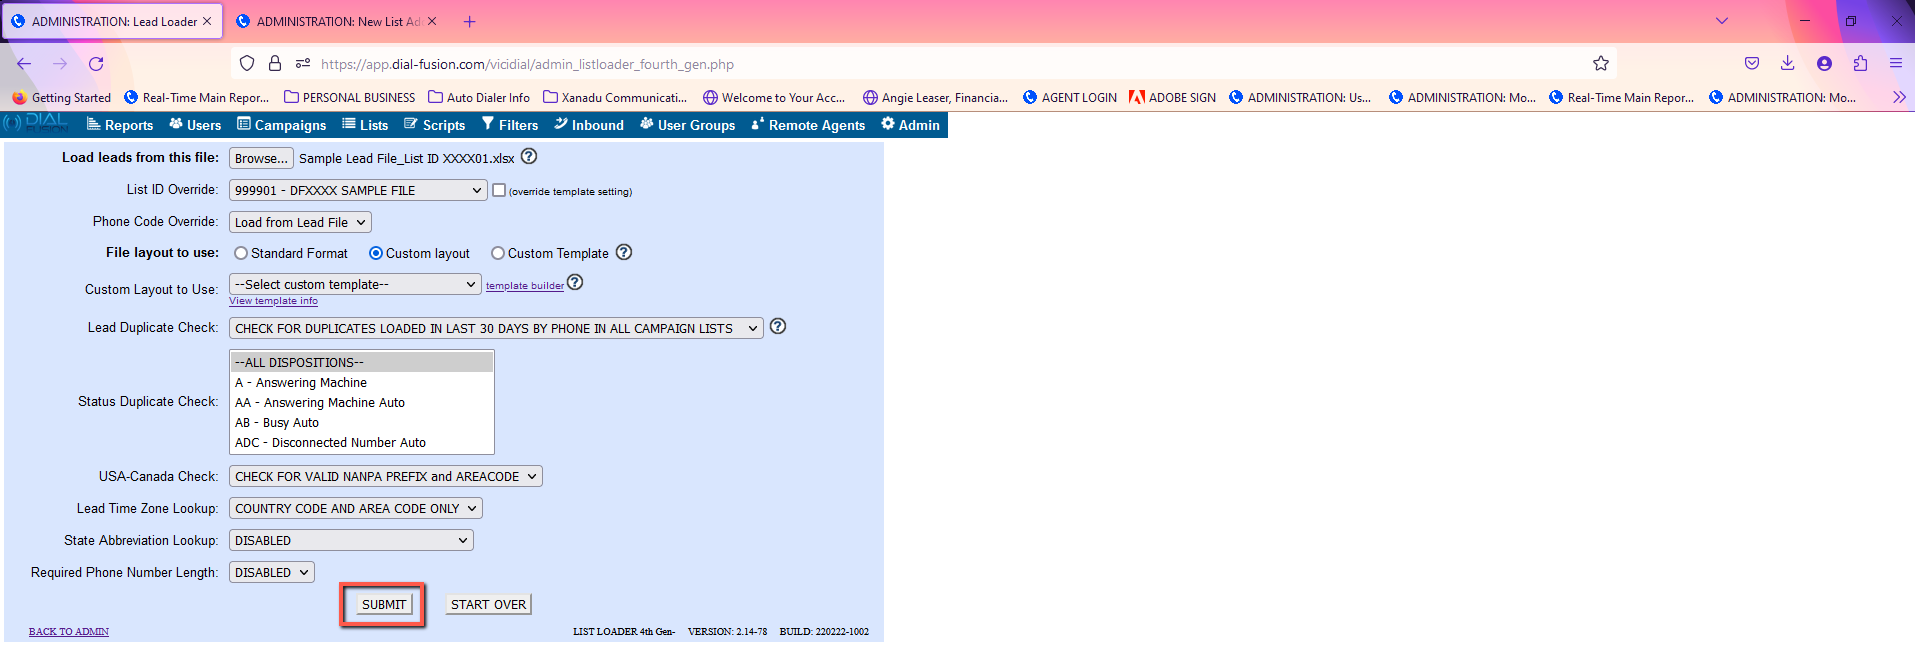Click the Dial Fusion logo
This screenshot has width=1915, height=647.
[36, 124]
